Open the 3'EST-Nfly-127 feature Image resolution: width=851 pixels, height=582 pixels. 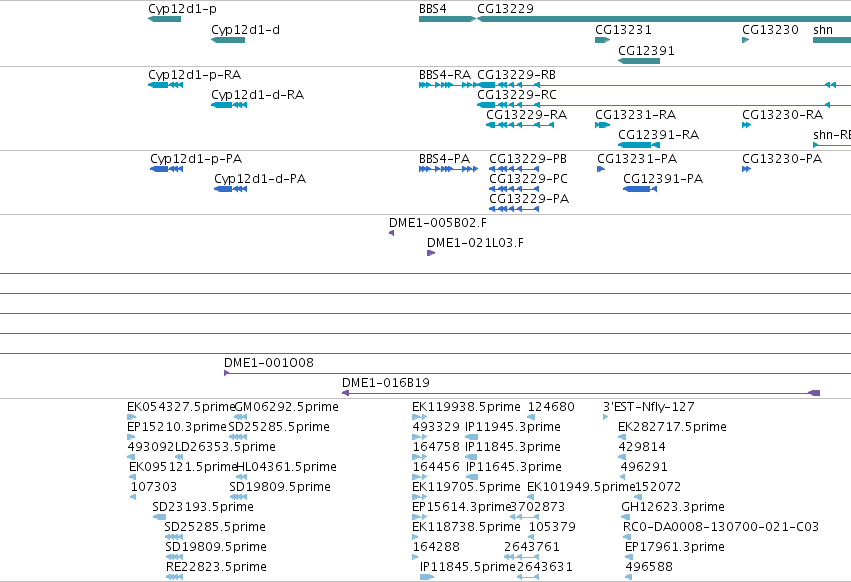pos(606,417)
